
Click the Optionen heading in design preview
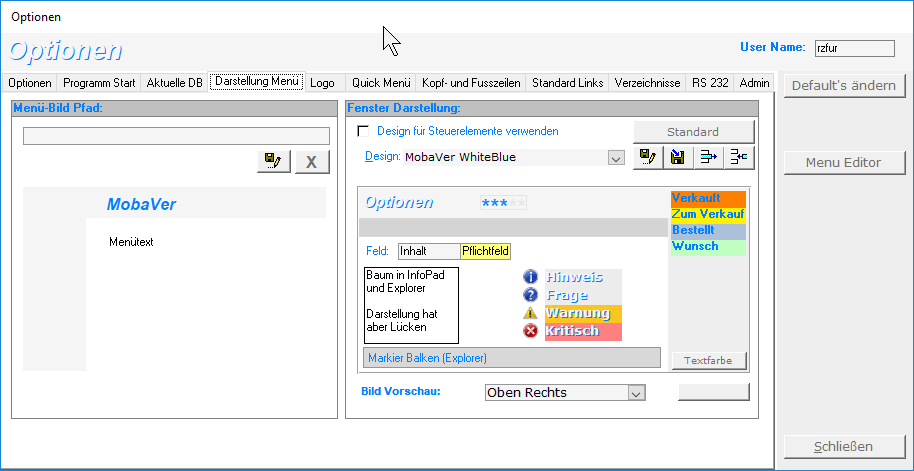pyautogui.click(x=399, y=203)
